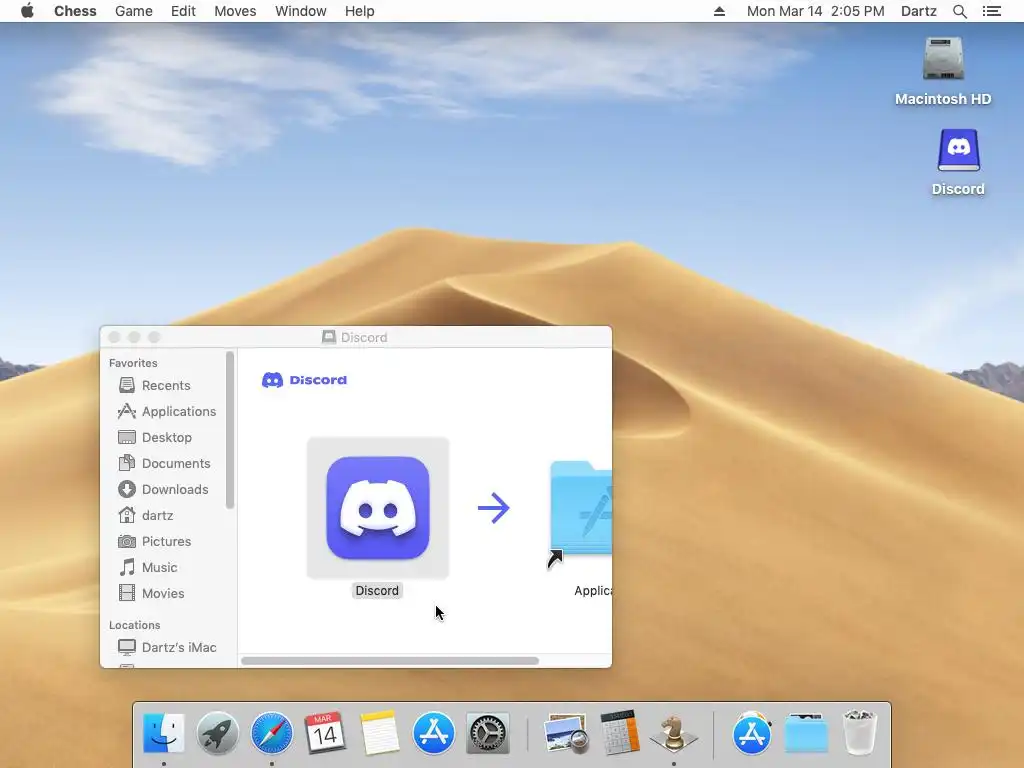Screen dimensions: 1024x768
Task: Open Notes from the Dock
Action: click(379, 733)
